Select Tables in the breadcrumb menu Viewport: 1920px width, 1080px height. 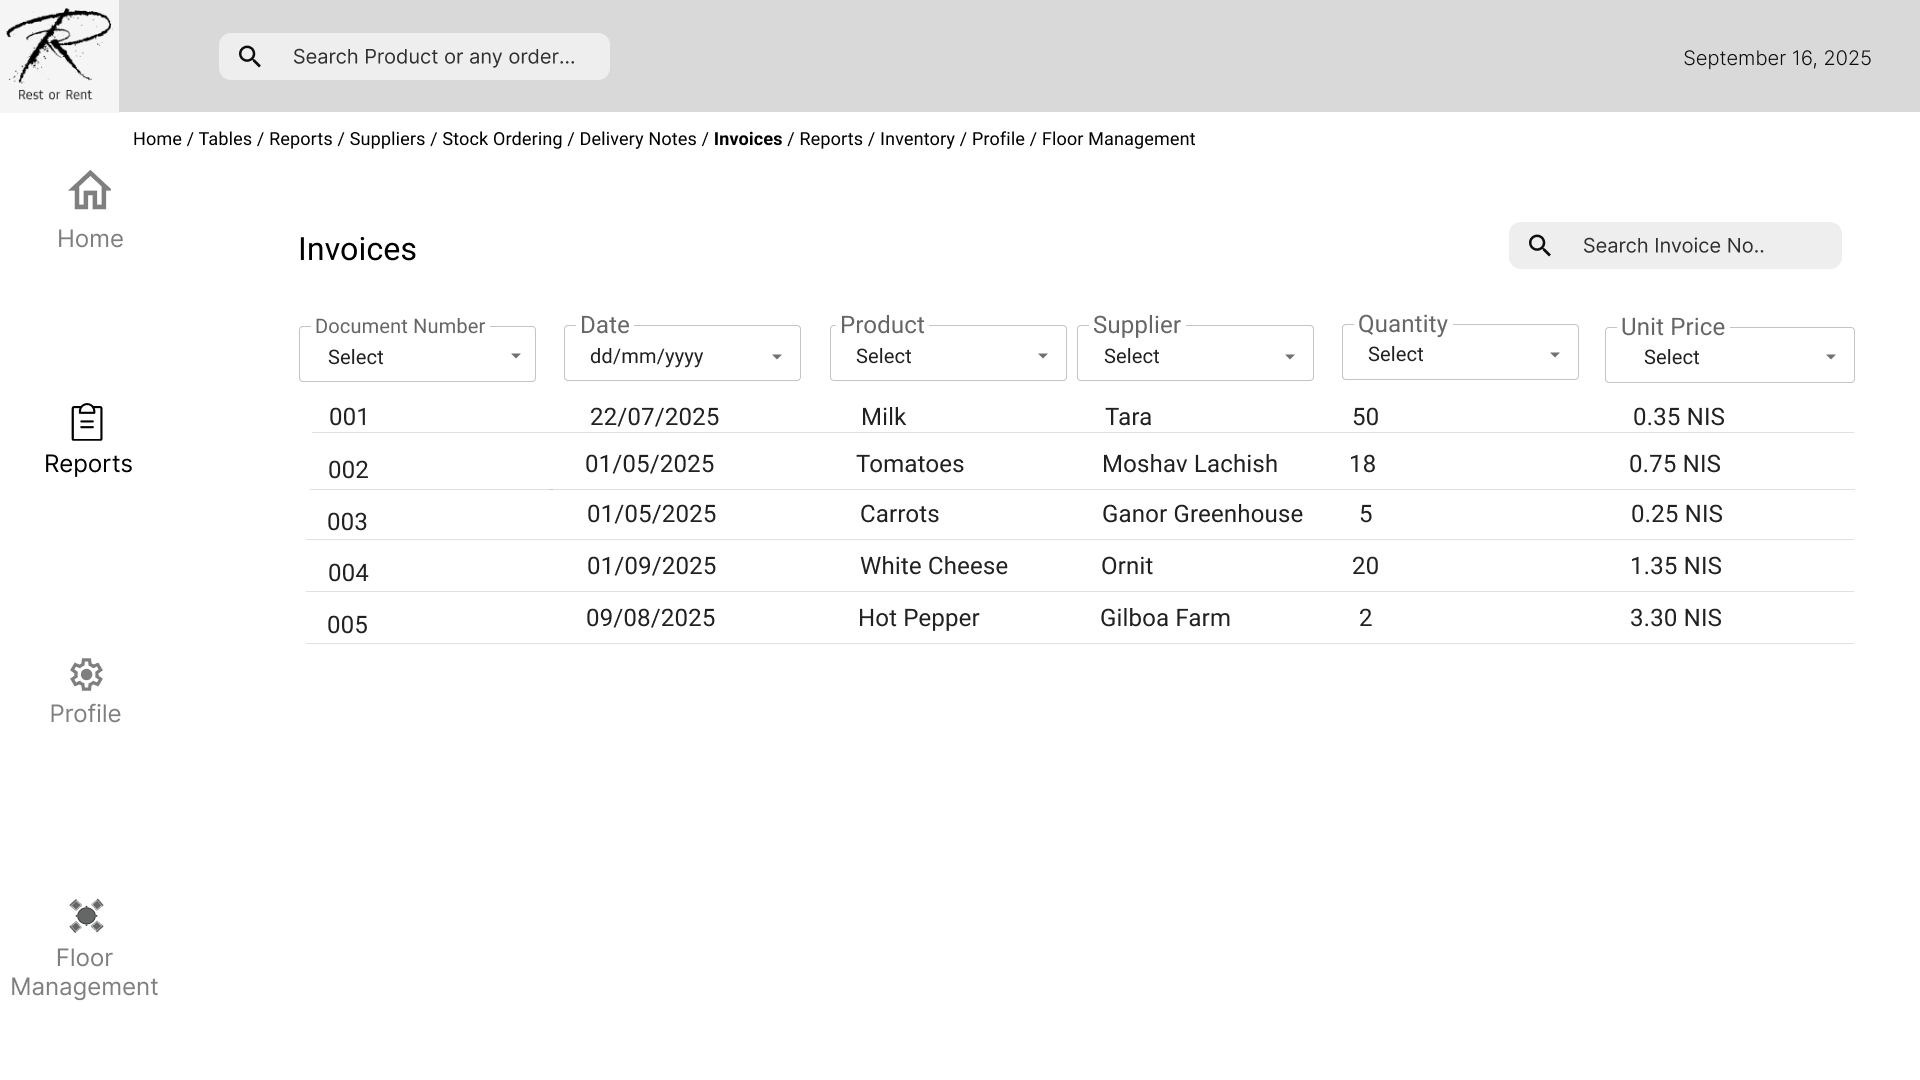[x=225, y=139]
